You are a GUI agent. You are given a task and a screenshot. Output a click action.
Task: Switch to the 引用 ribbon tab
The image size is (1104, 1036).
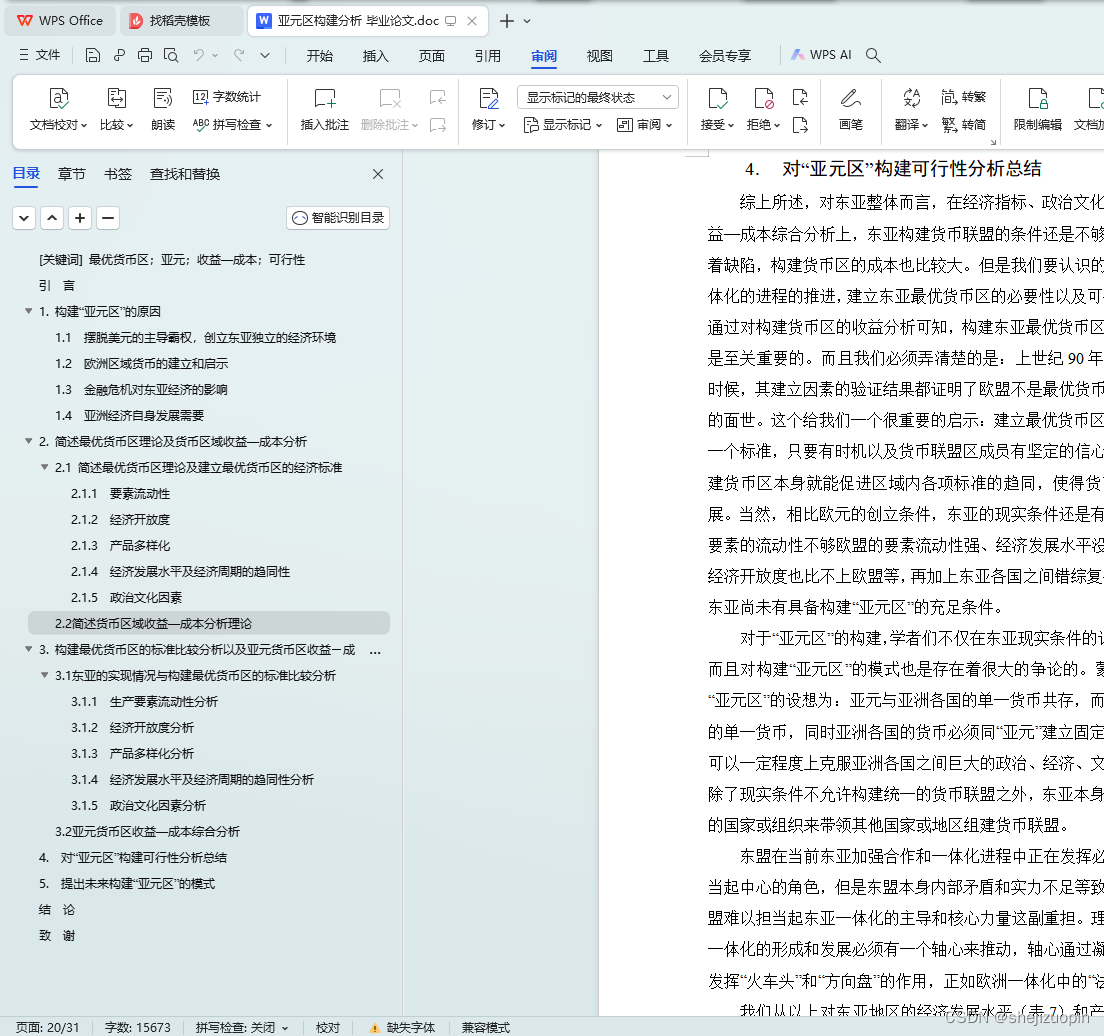[x=487, y=56]
